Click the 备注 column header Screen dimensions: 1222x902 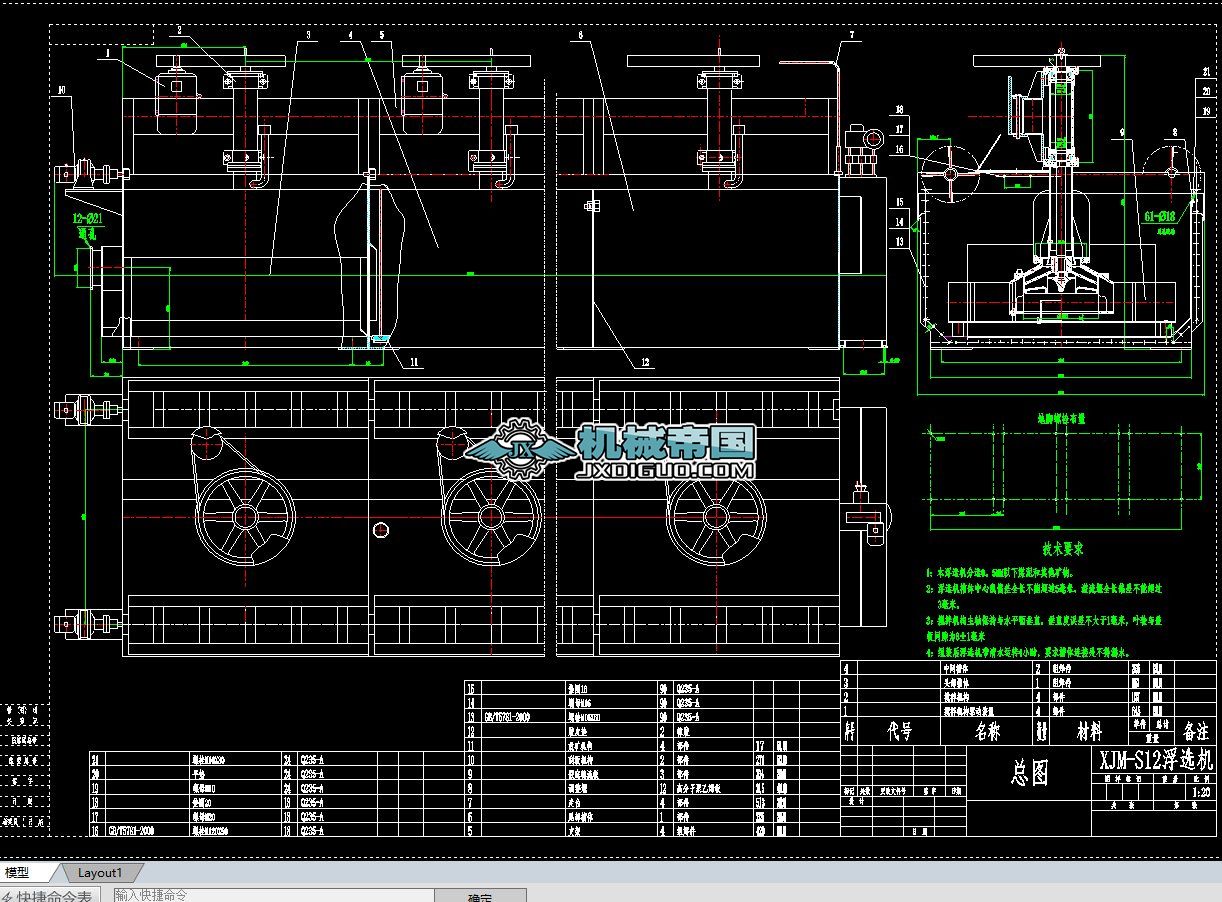coord(1196,732)
